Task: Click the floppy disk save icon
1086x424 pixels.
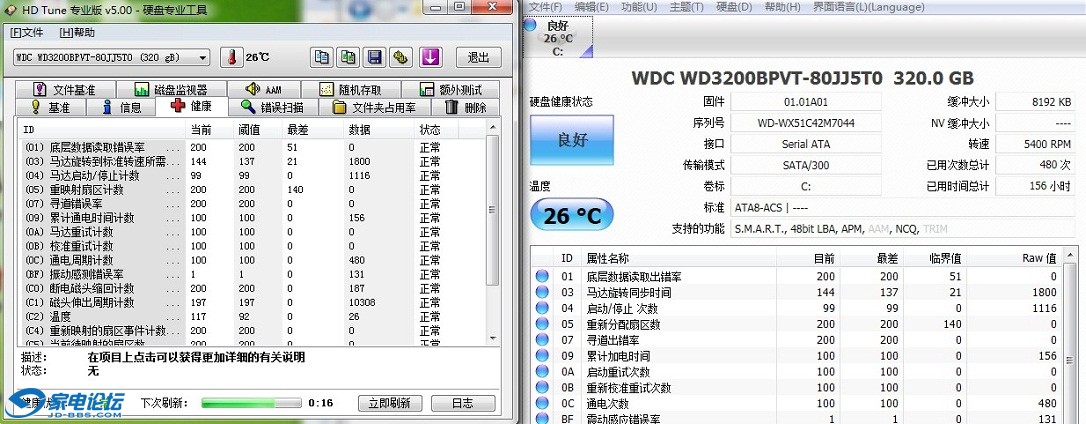Action: click(375, 57)
